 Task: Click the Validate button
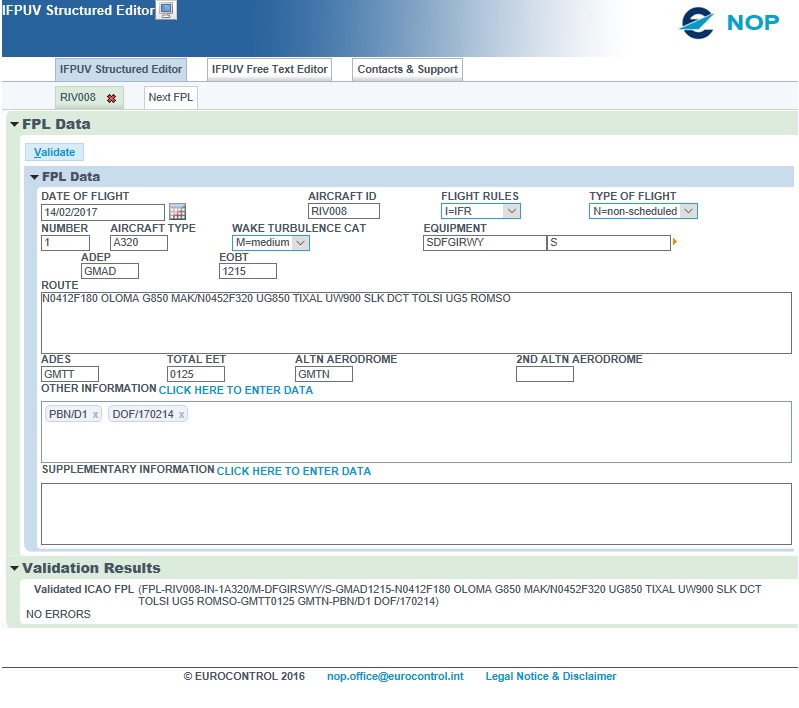coord(55,152)
